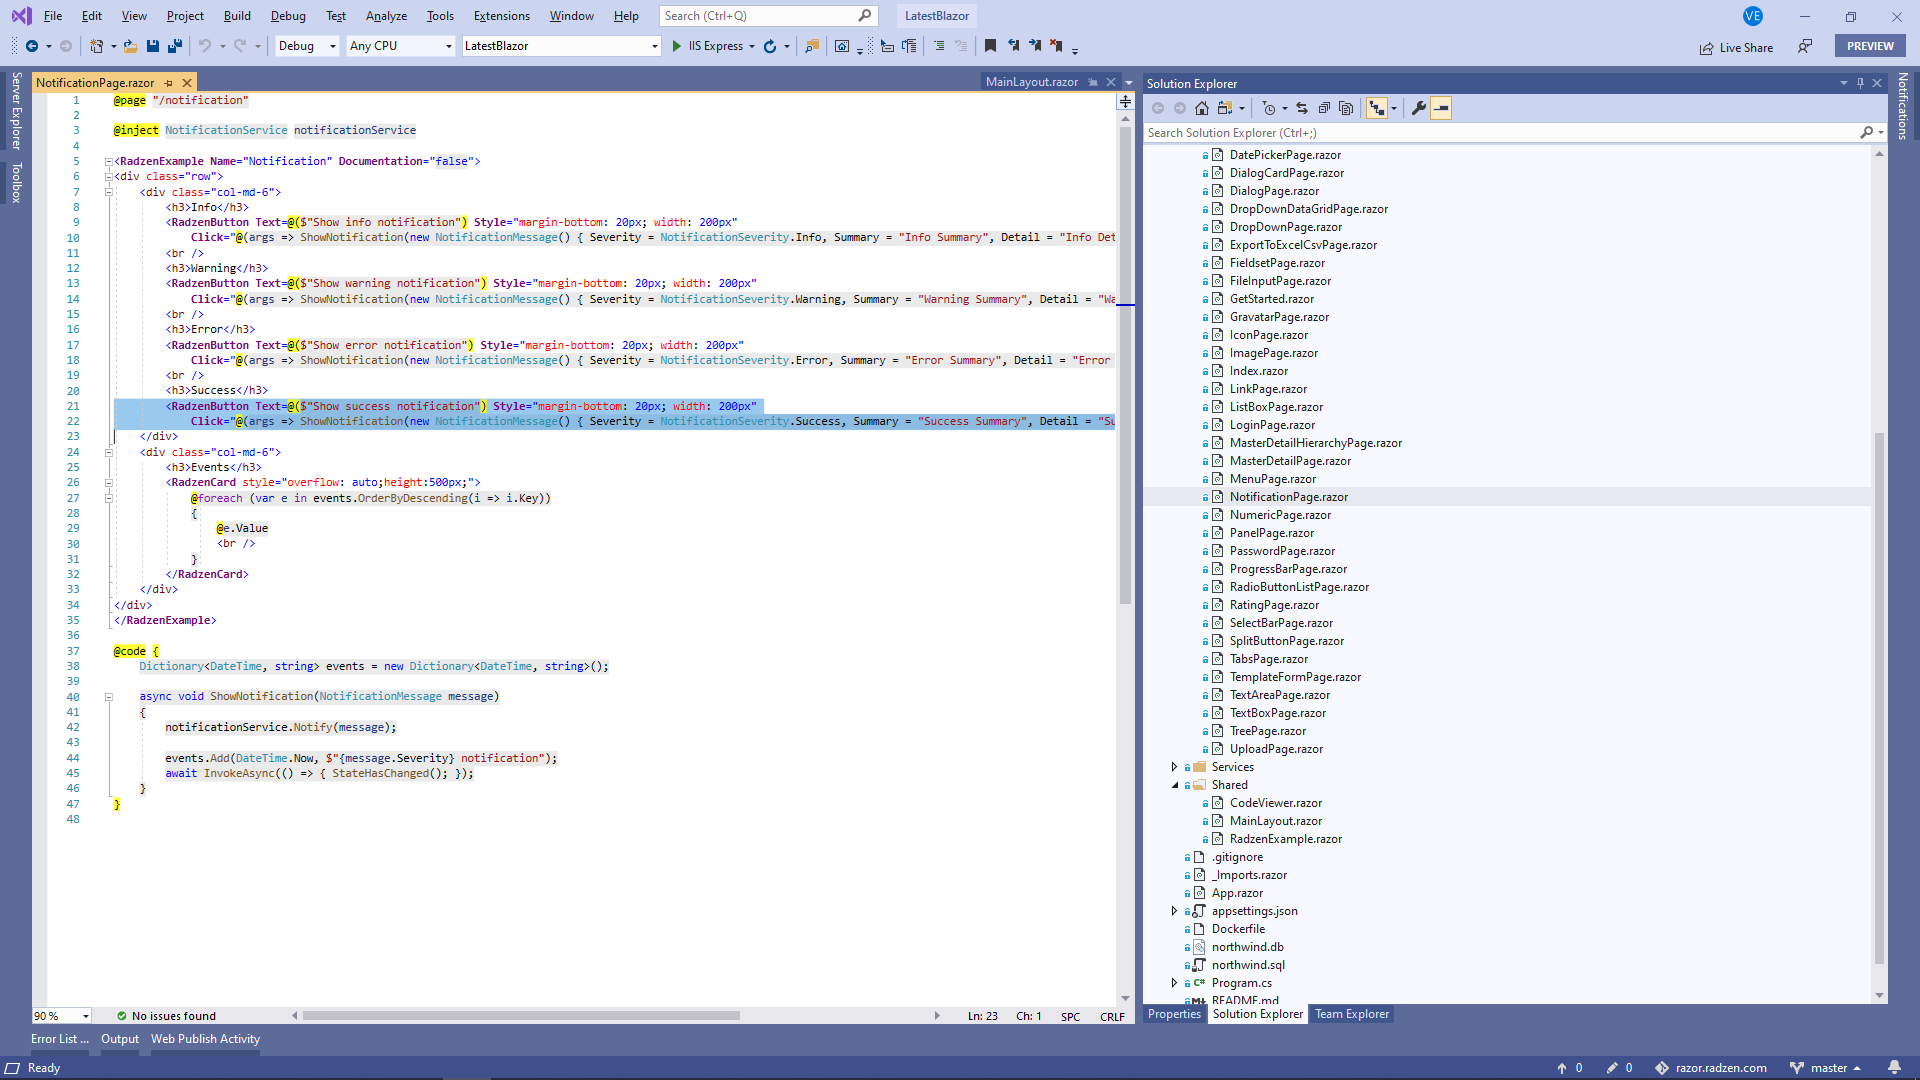Save the current file with the Save icon

(x=153, y=46)
